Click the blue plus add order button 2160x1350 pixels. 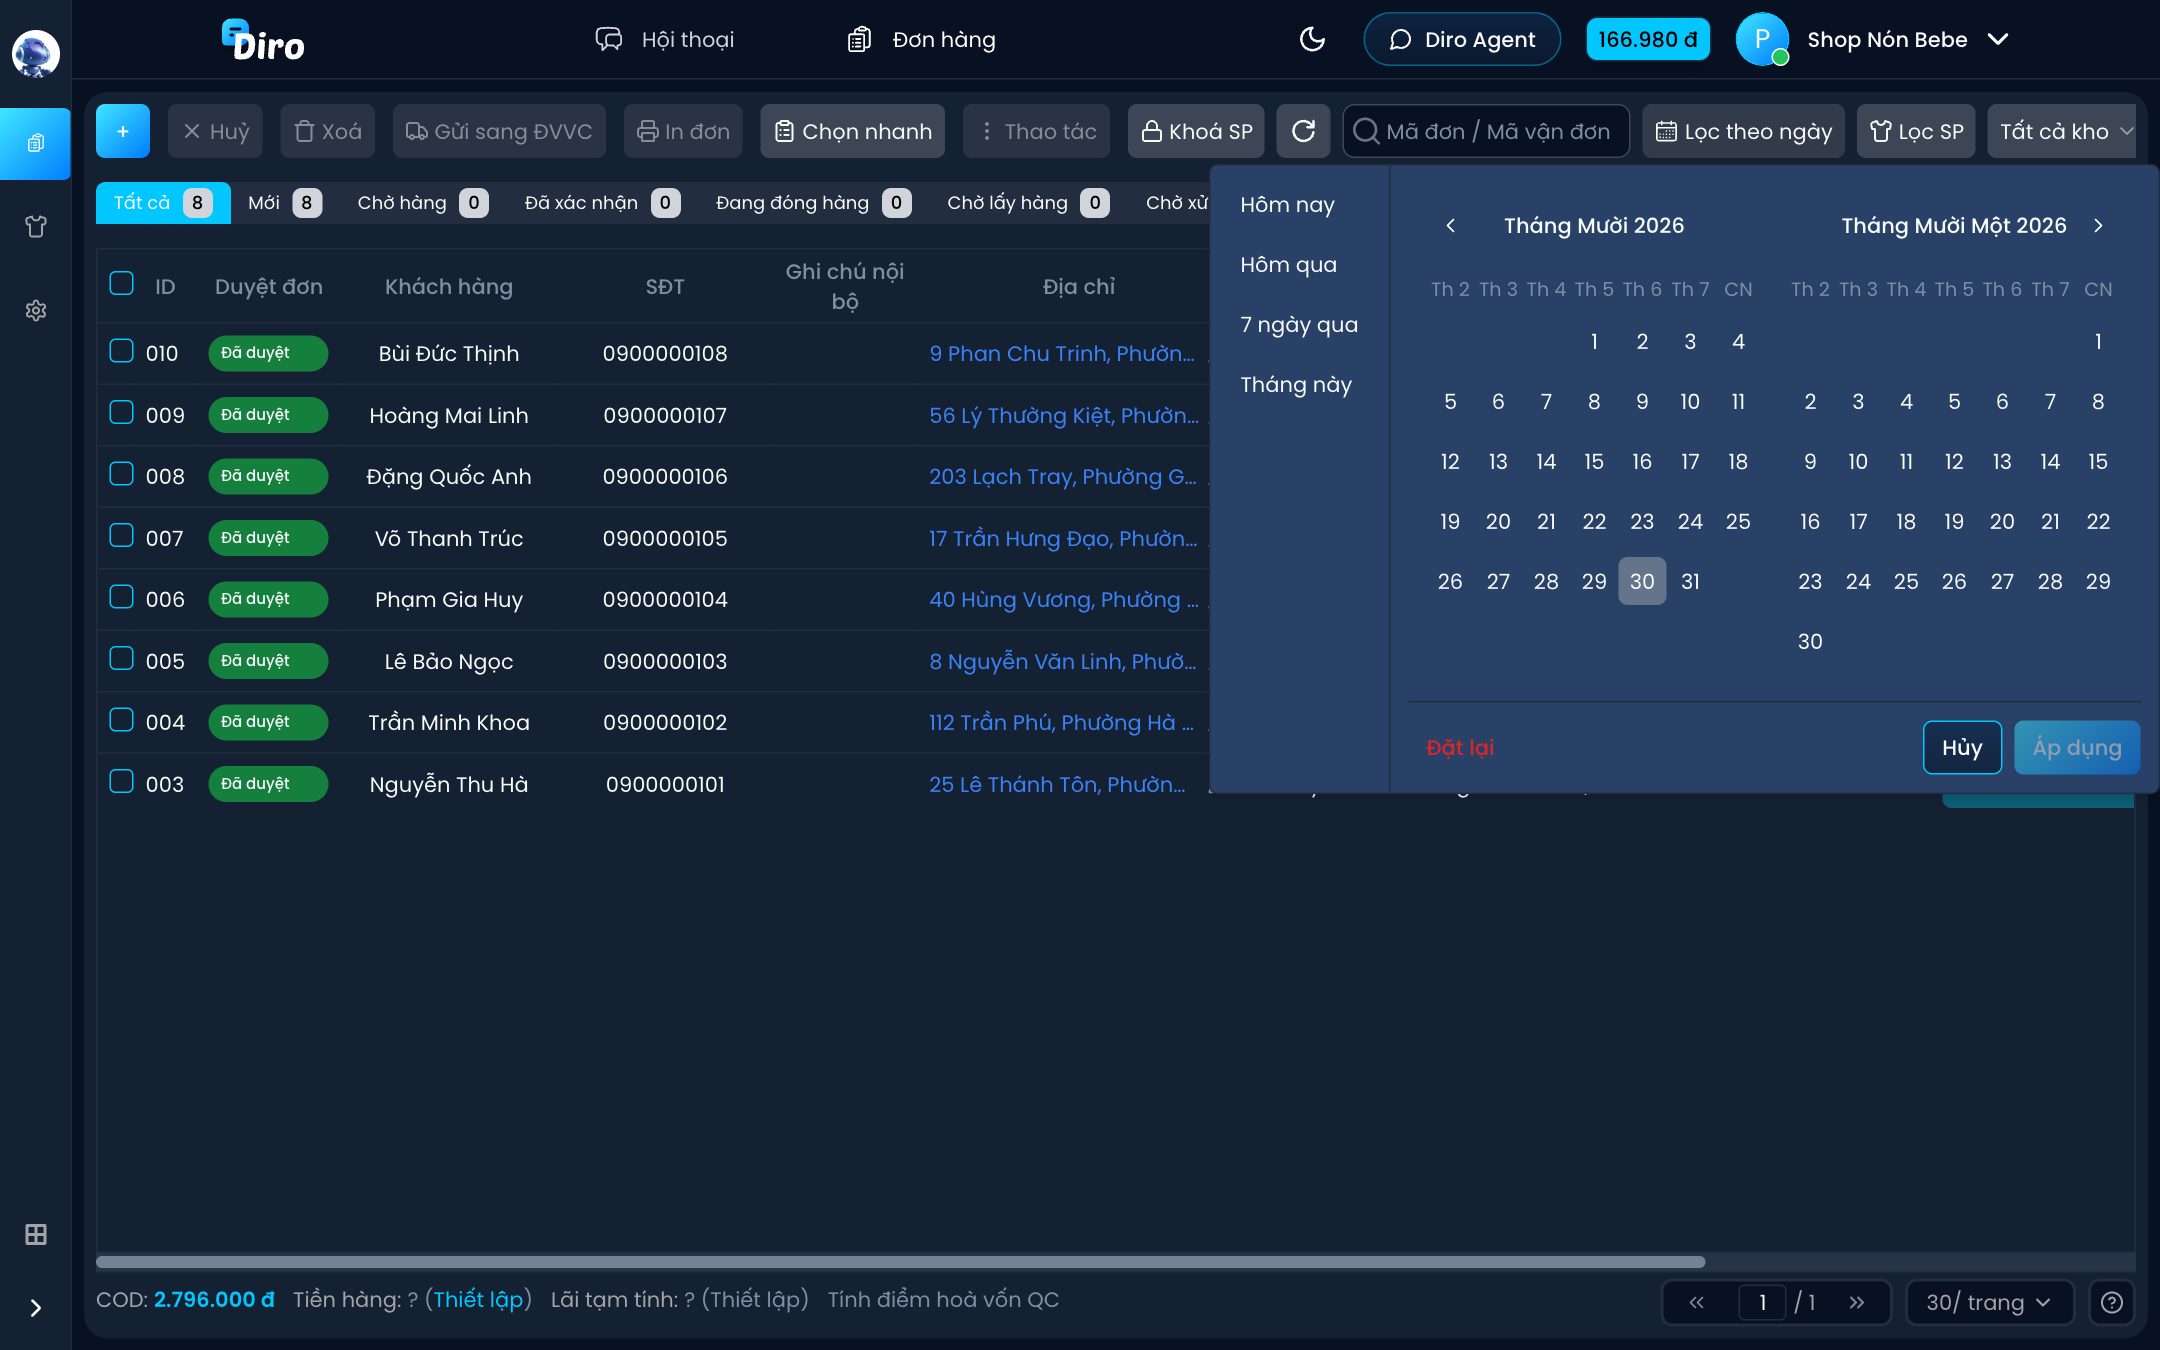(x=123, y=131)
